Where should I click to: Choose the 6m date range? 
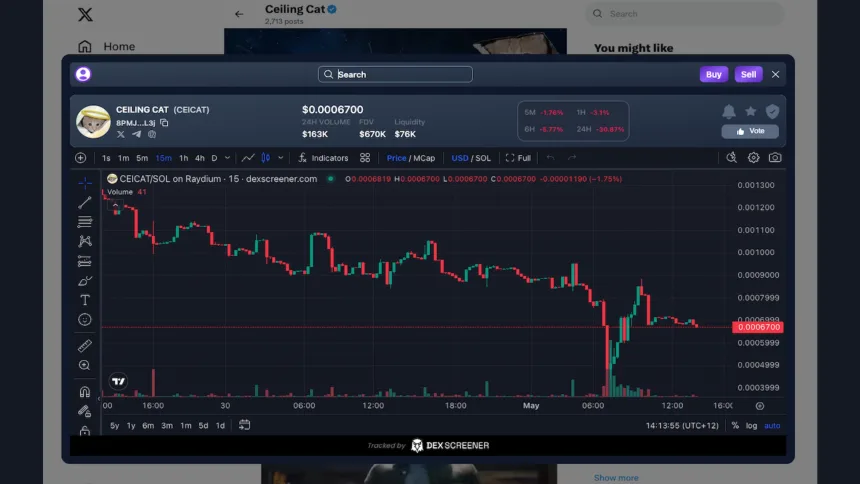coord(148,425)
